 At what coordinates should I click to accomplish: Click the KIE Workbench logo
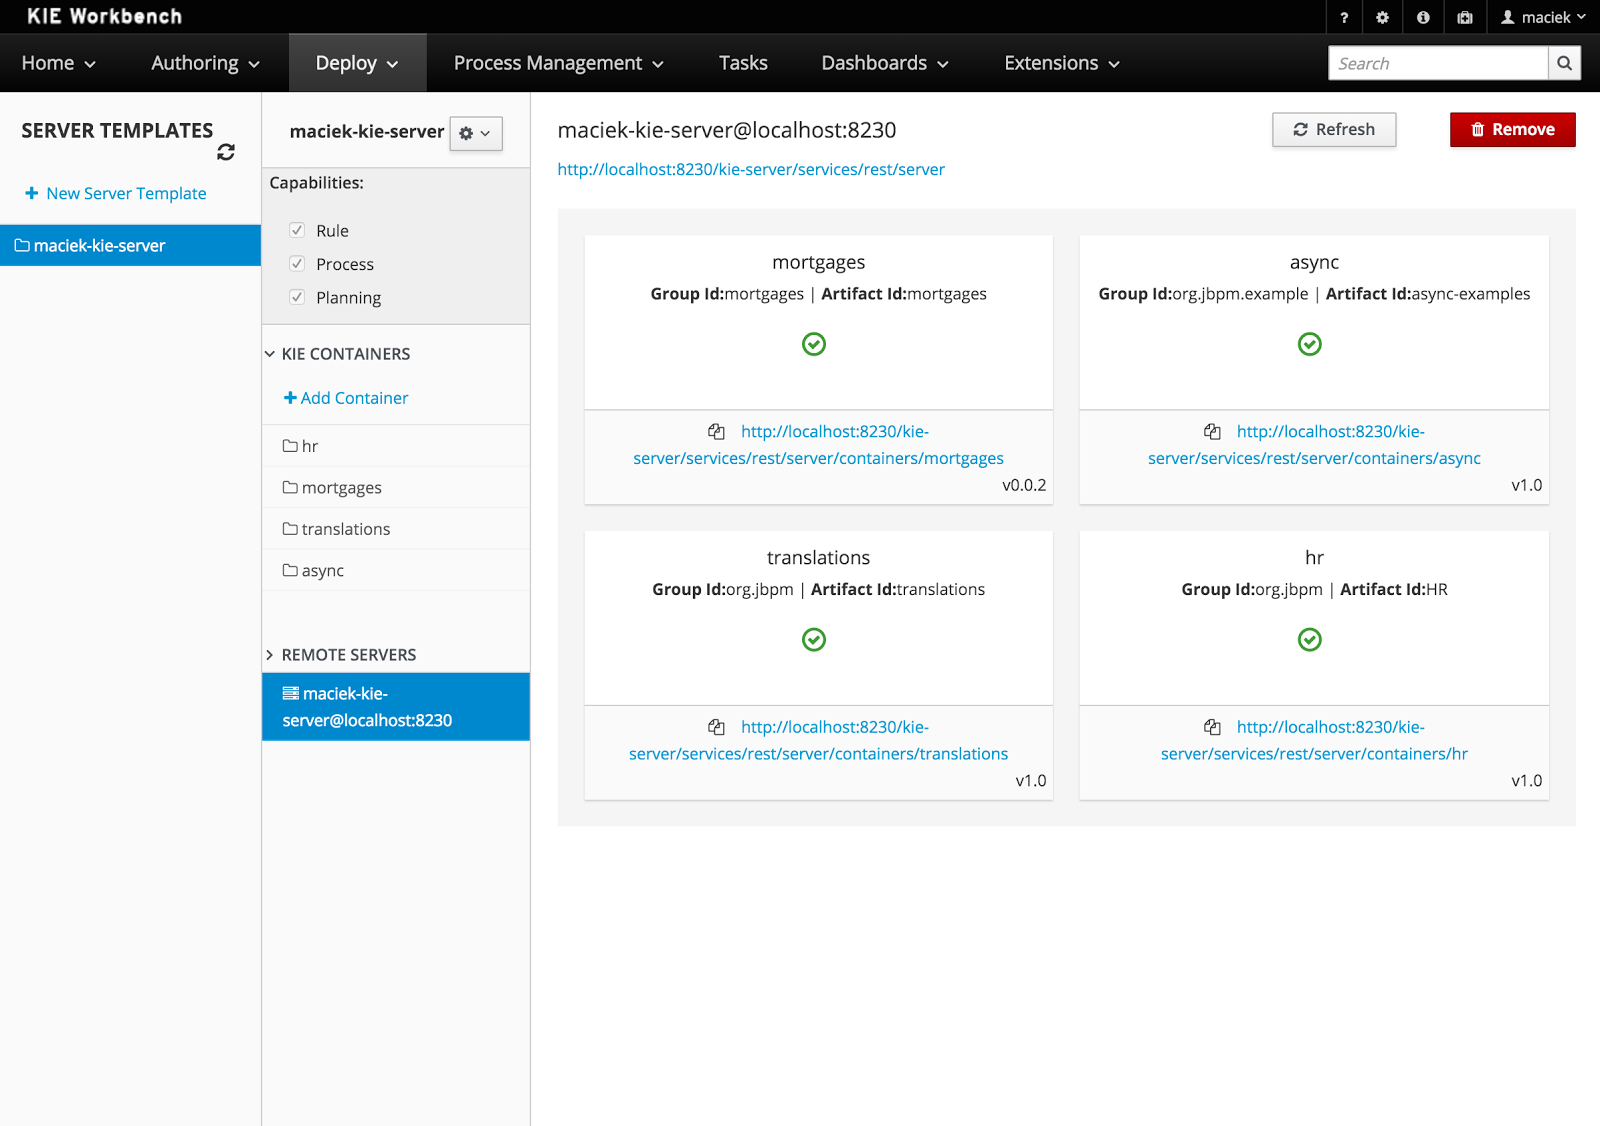pos(104,17)
